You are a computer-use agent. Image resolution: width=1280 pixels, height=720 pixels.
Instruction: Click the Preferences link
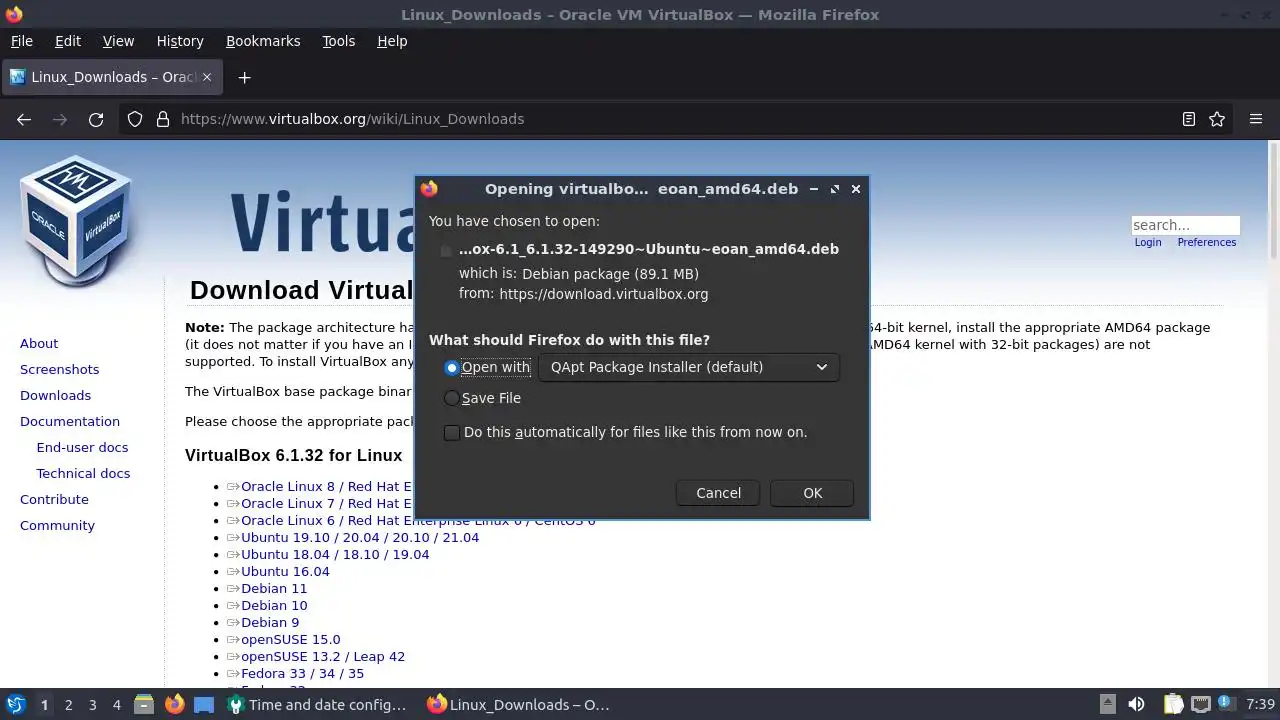1206,242
